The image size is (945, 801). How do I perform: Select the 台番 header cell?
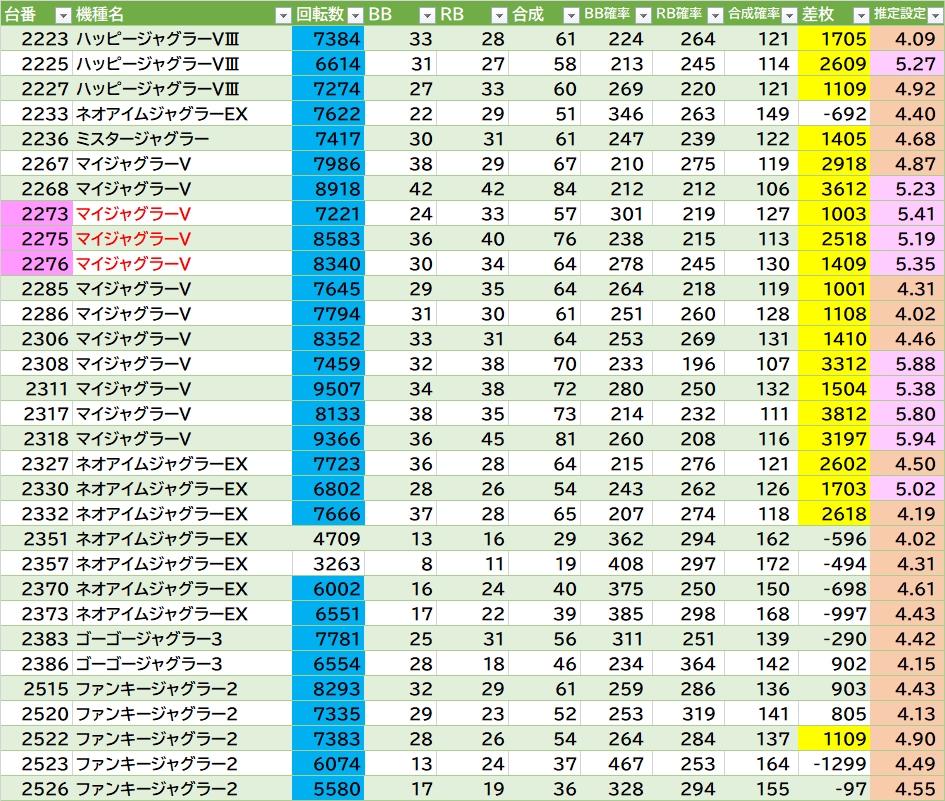(x=37, y=14)
